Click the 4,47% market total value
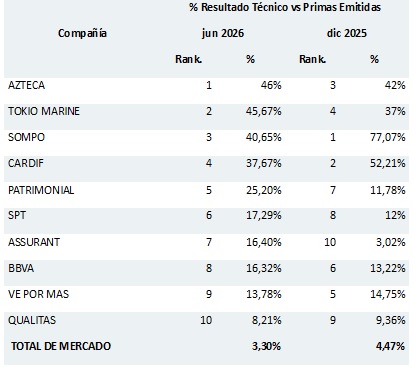413x367 pixels. [390, 346]
